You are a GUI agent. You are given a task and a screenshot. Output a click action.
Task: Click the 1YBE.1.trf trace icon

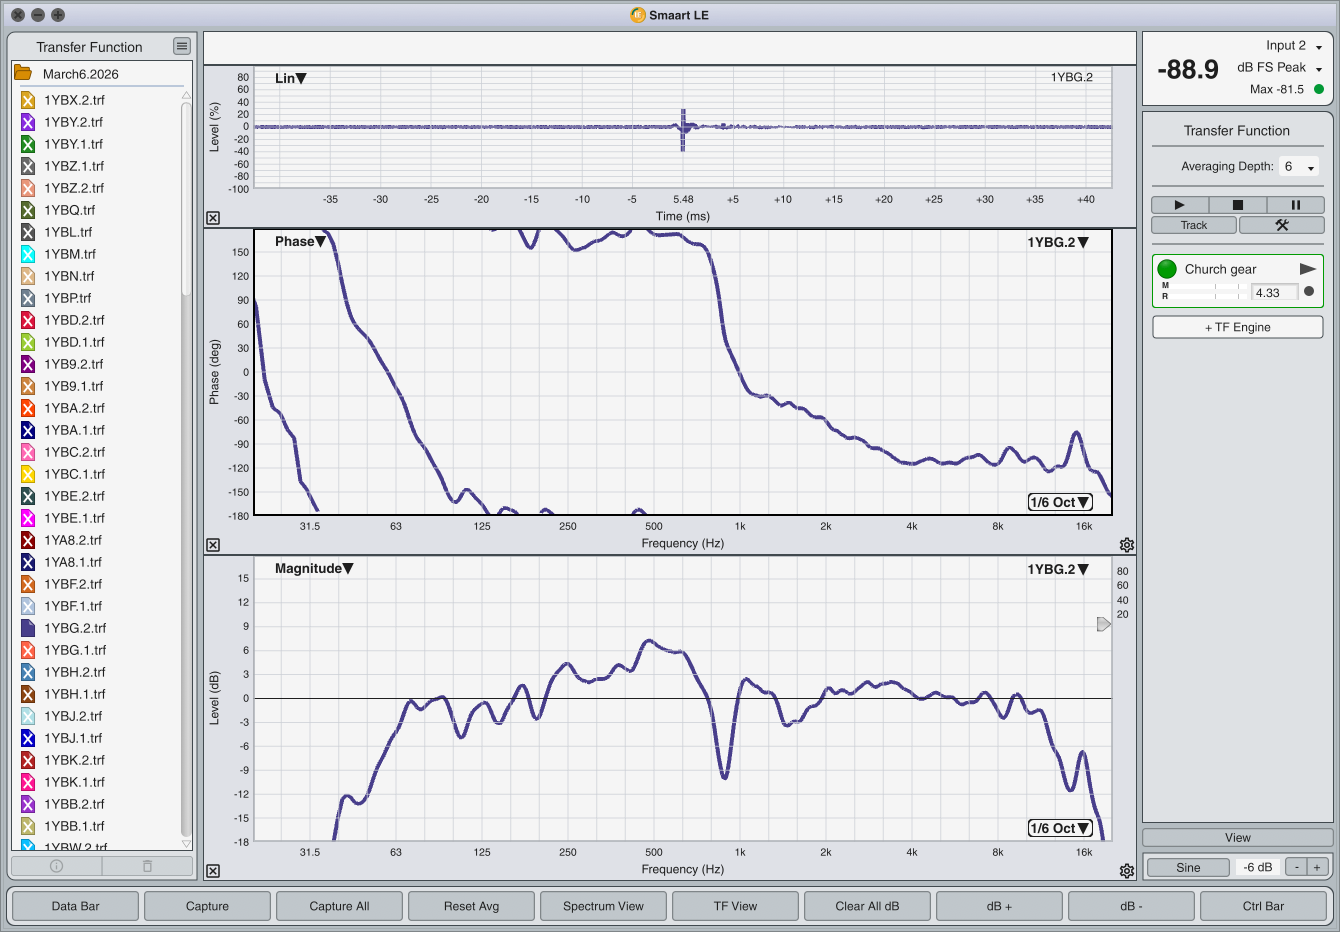(28, 518)
